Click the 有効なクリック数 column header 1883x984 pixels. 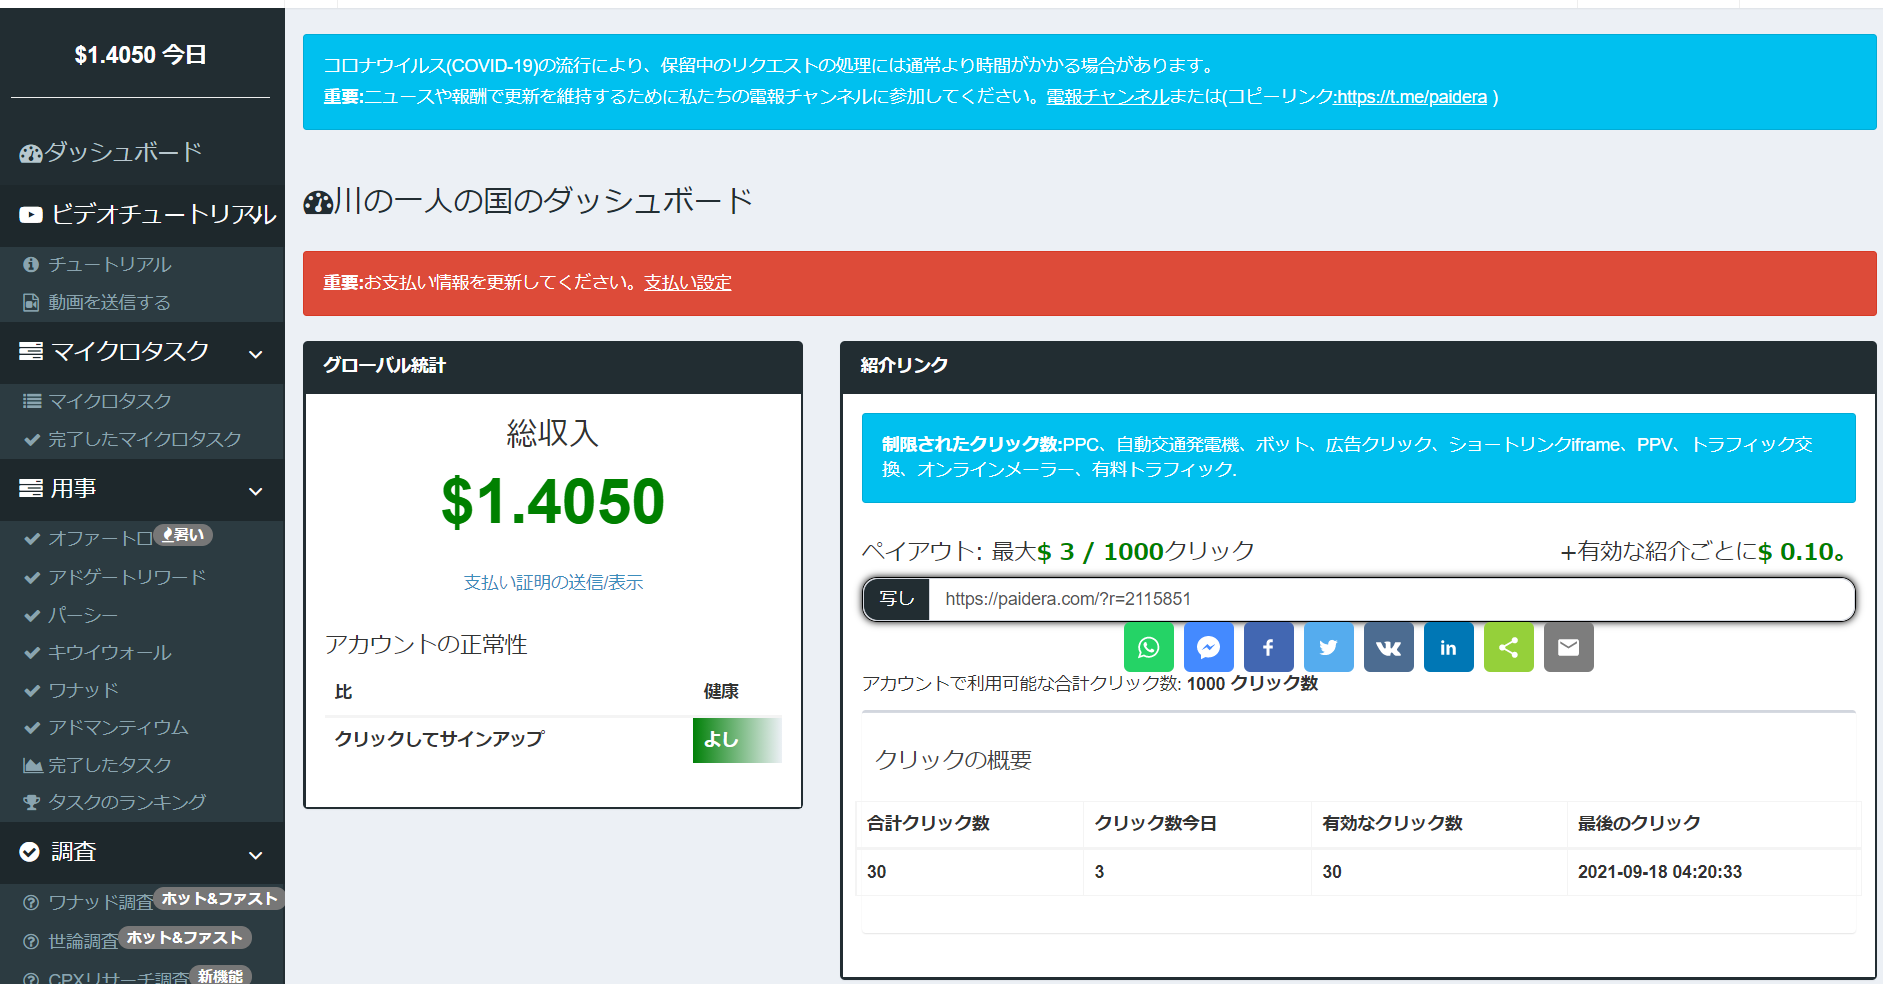coord(1392,823)
